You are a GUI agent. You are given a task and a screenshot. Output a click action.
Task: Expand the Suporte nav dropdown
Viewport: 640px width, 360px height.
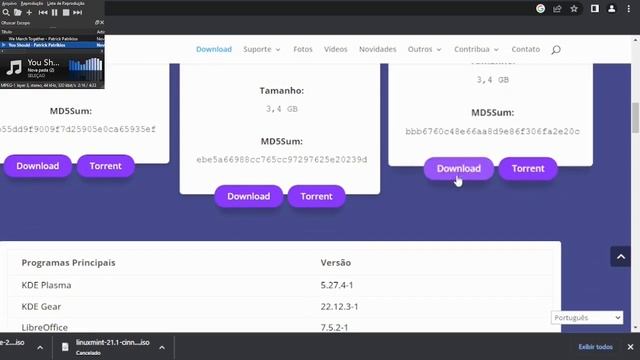pos(262,49)
